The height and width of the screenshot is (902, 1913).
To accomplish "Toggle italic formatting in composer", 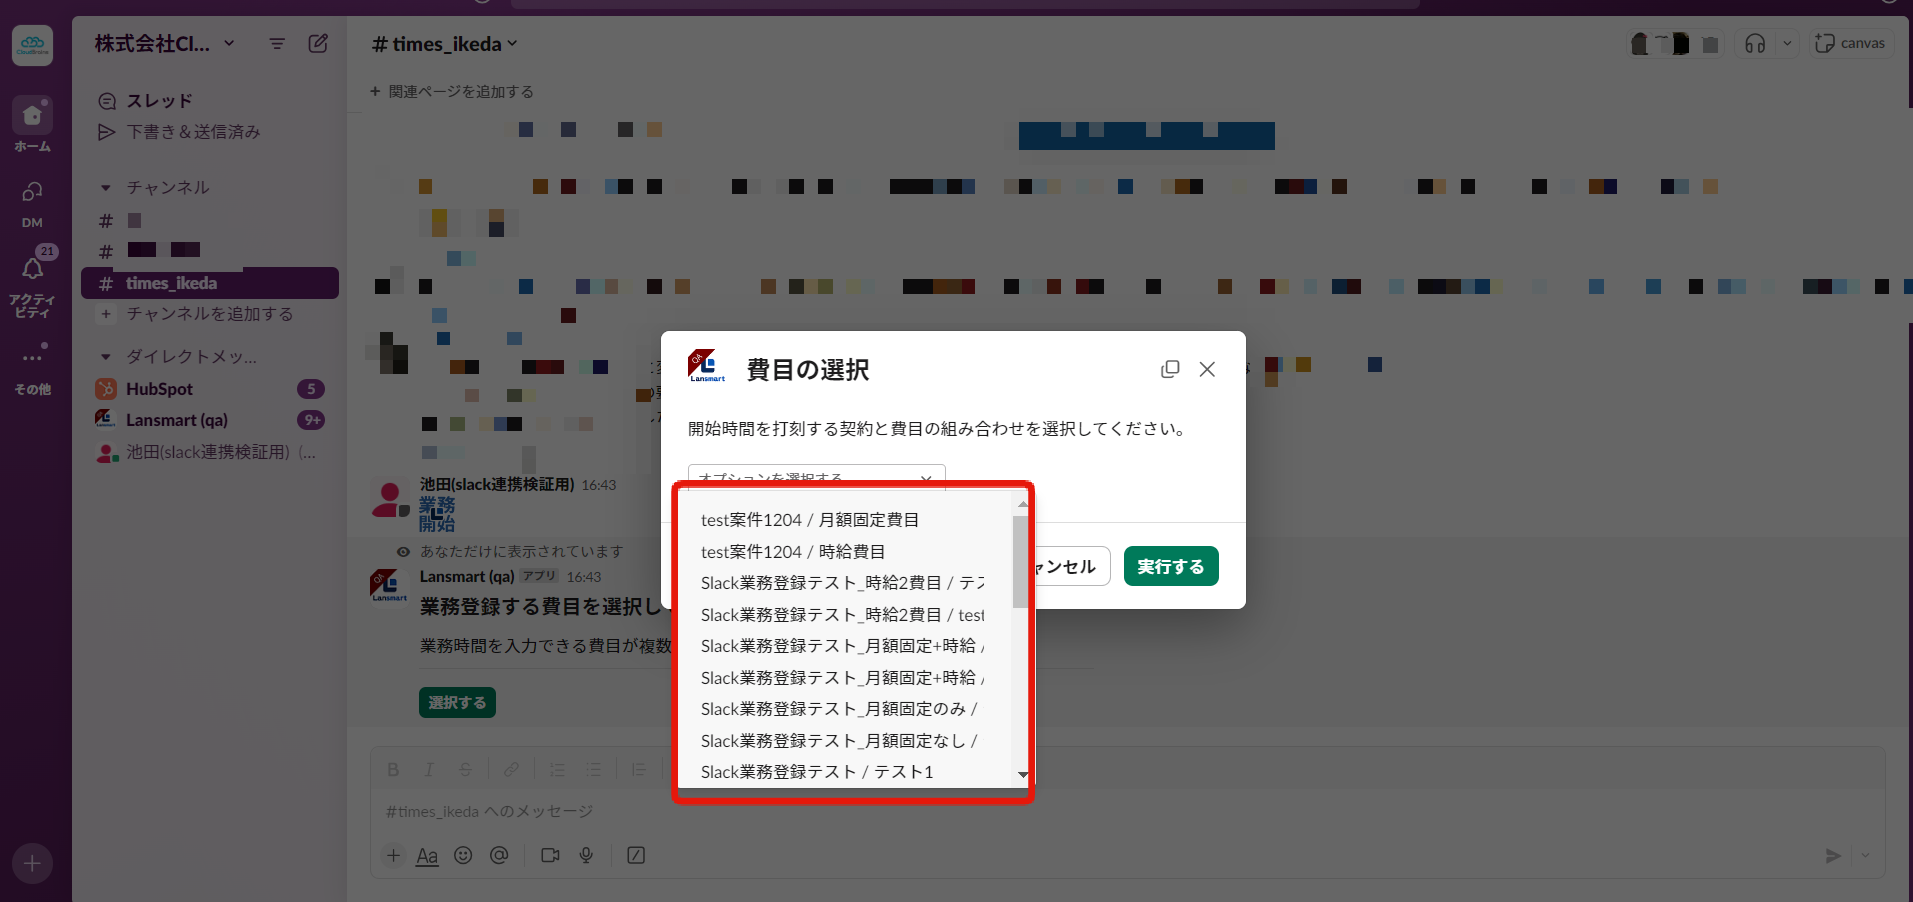I will coord(429,769).
